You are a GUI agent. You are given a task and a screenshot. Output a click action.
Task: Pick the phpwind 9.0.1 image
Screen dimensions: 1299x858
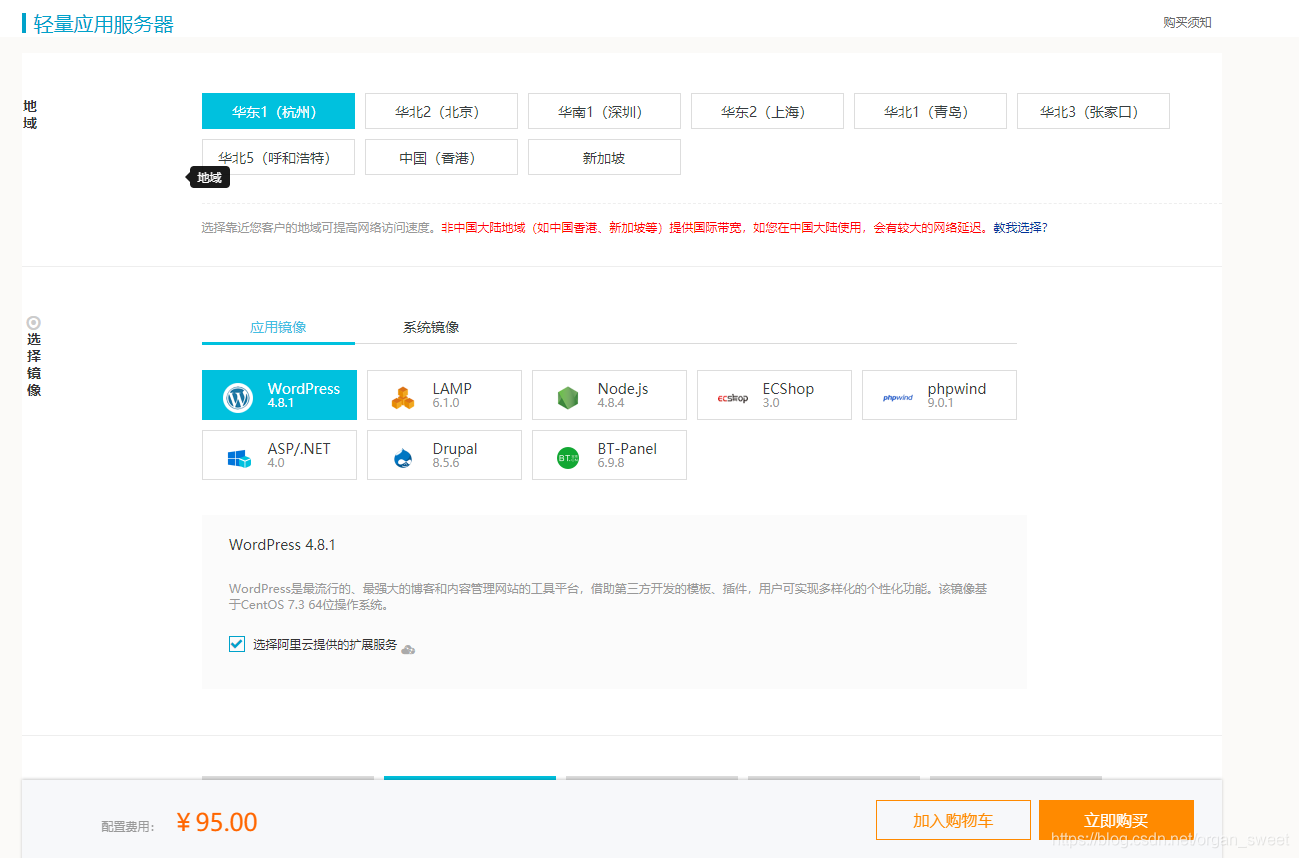(938, 394)
